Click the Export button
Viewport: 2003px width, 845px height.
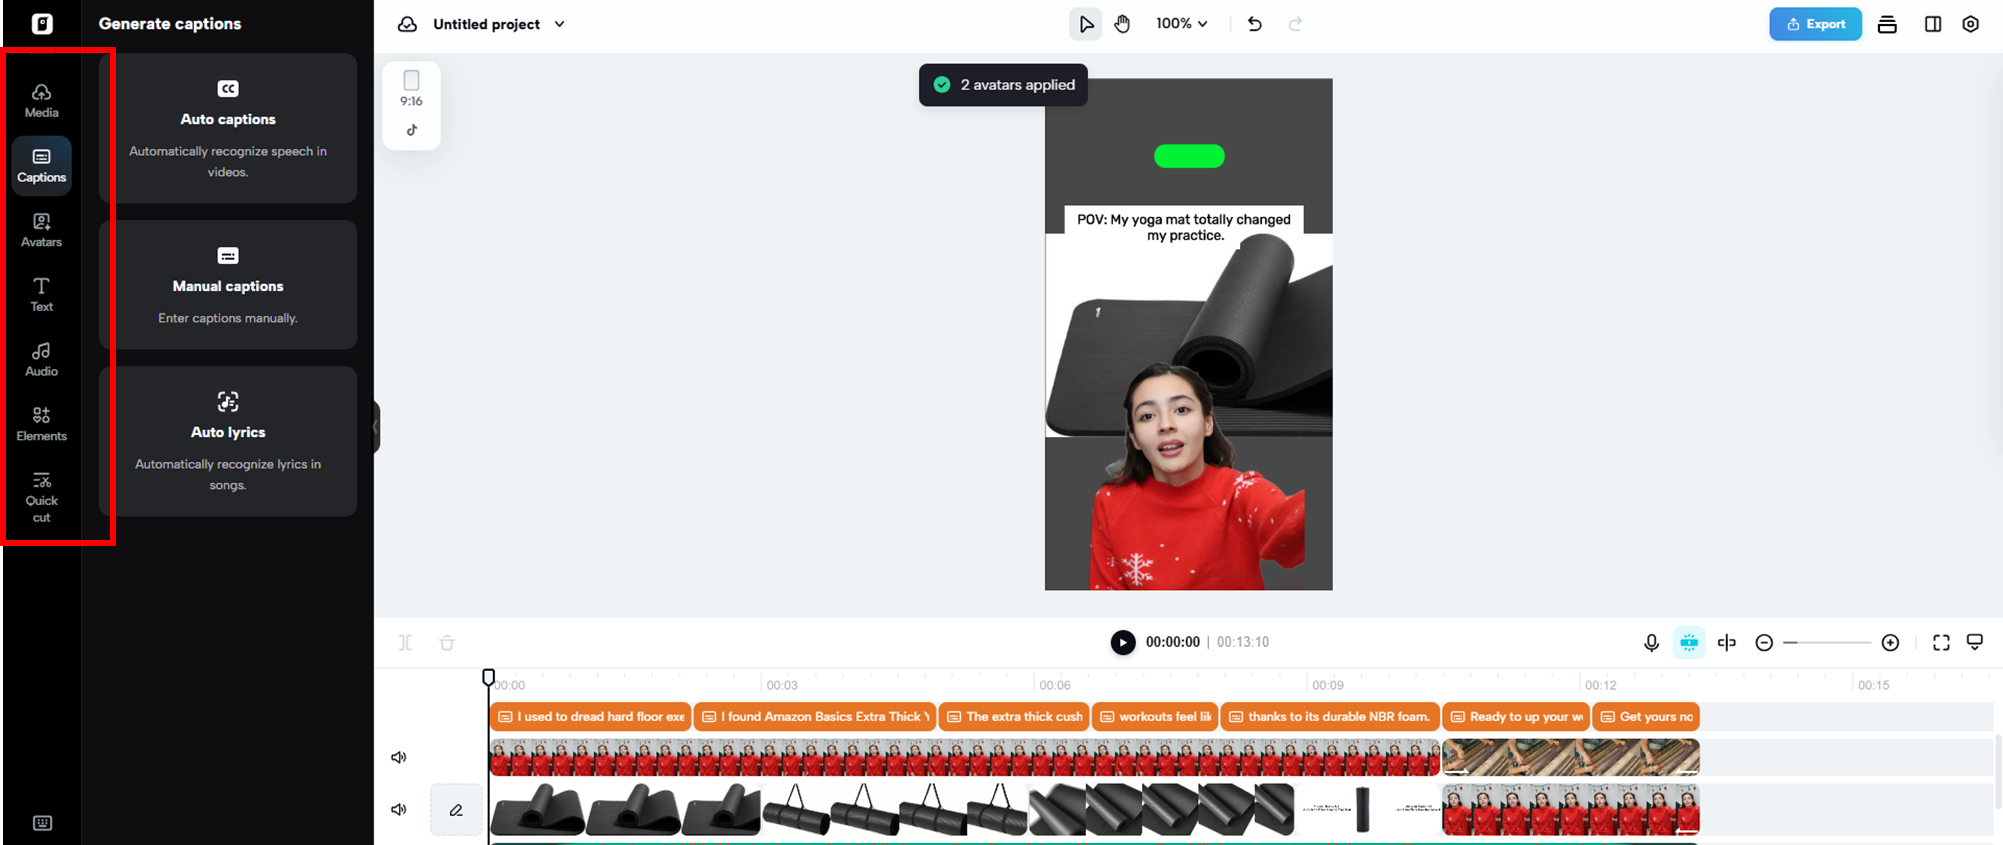(1815, 24)
